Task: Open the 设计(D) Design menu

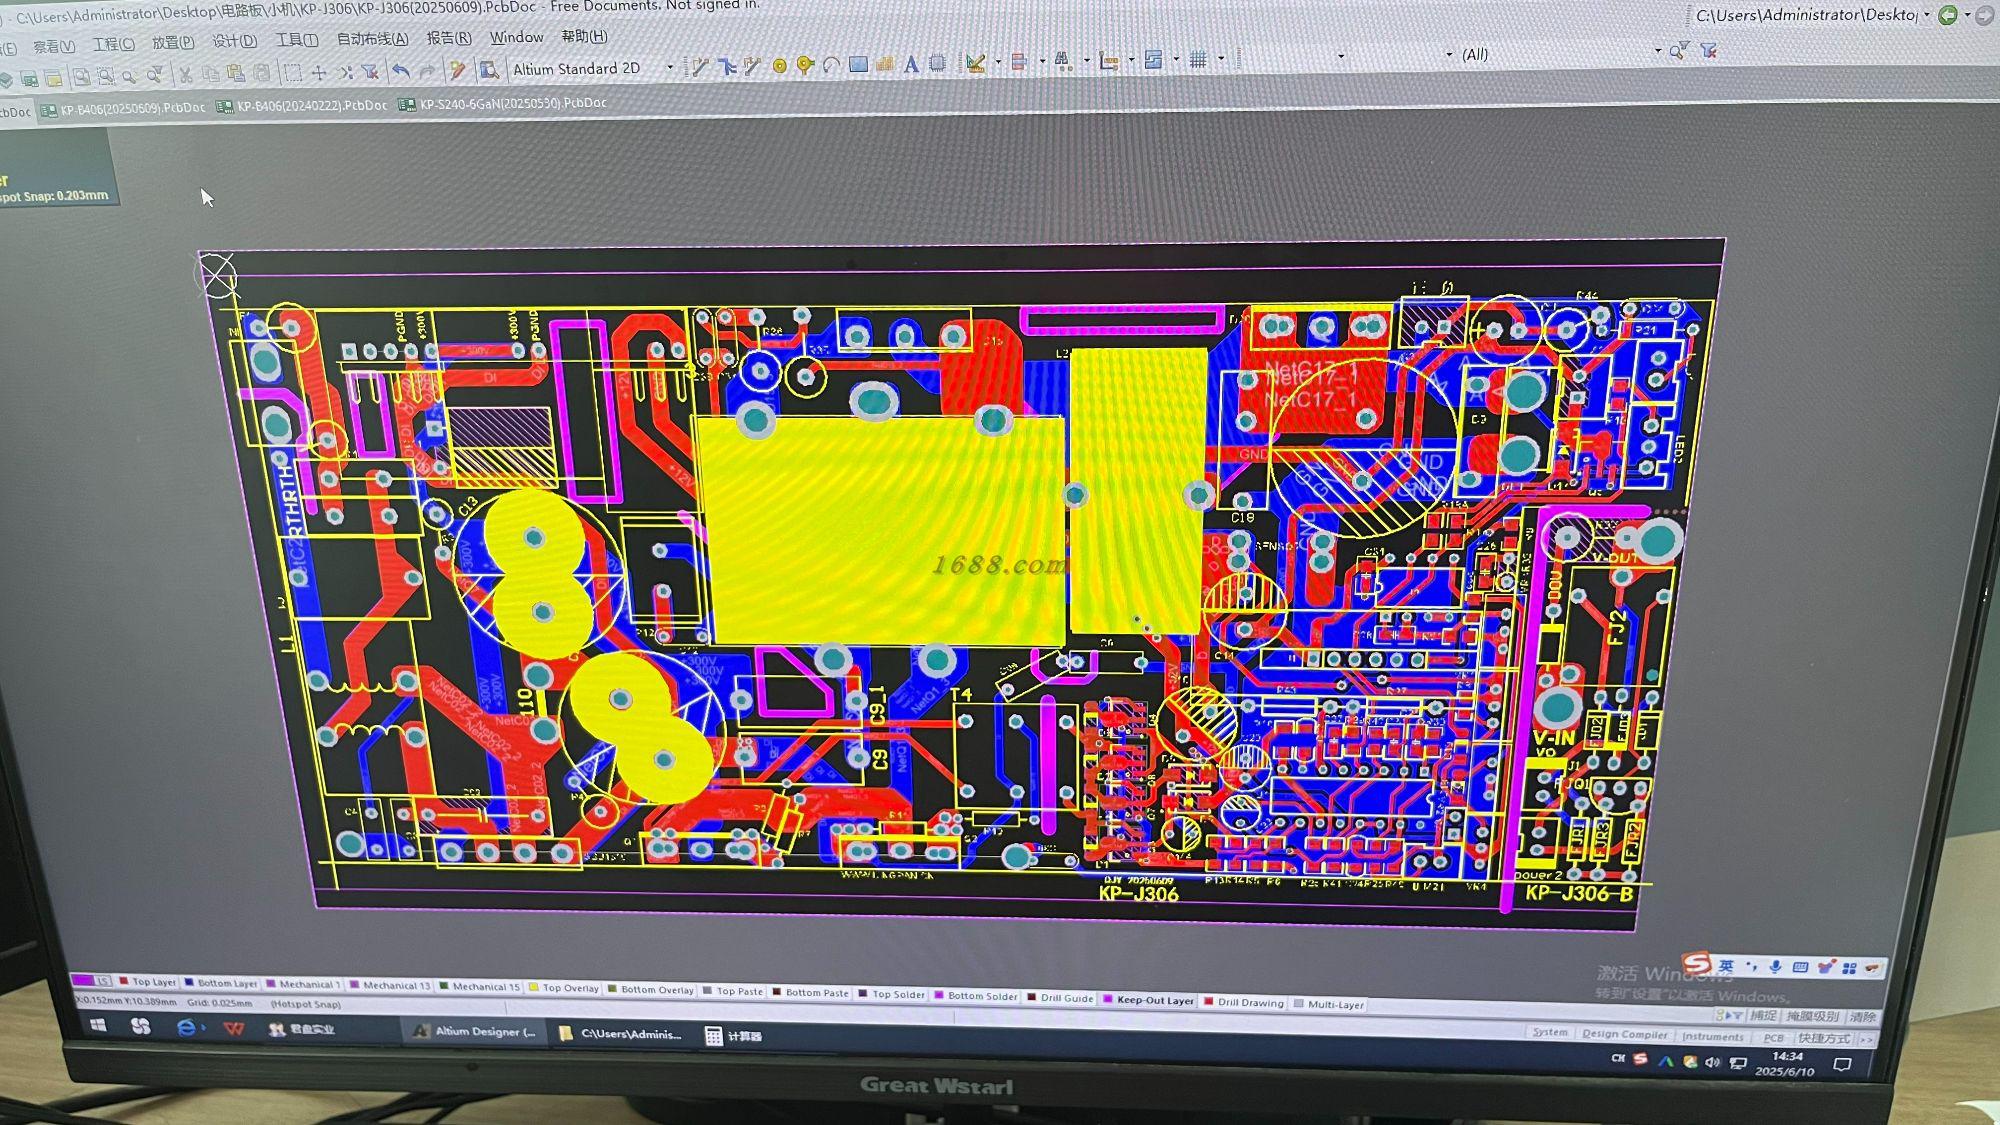Action: click(x=234, y=41)
